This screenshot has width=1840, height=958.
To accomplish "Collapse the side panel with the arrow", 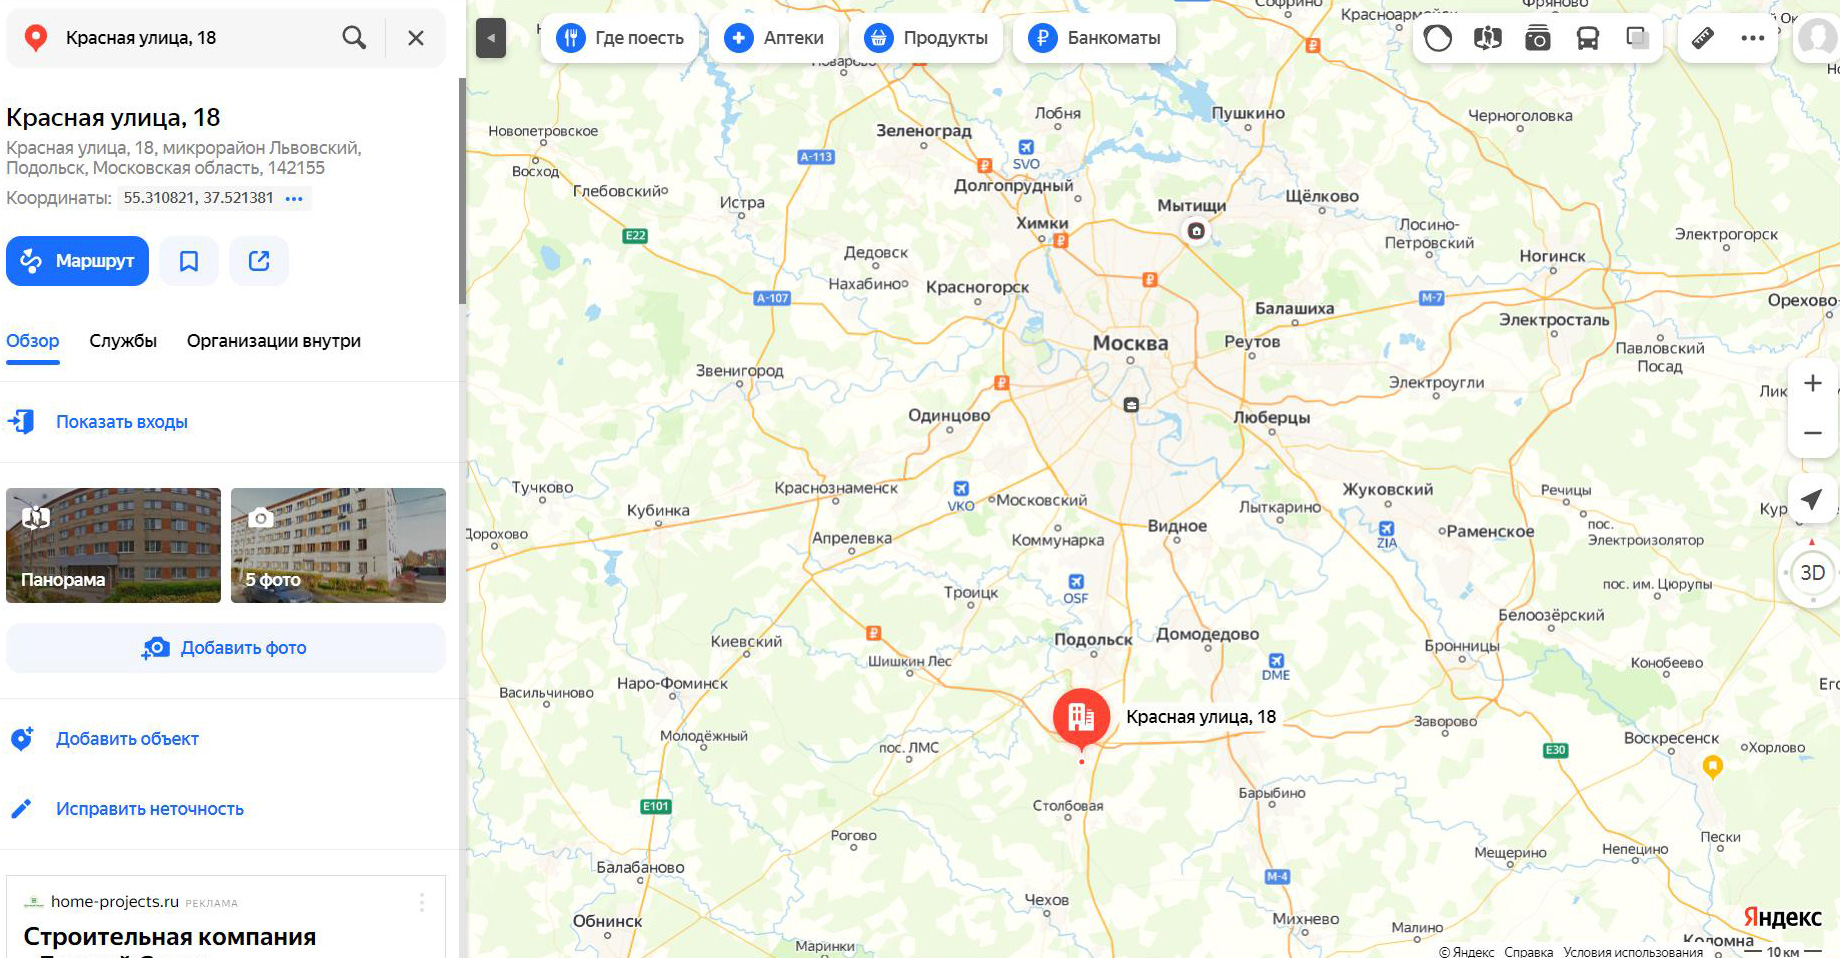I will [491, 38].
